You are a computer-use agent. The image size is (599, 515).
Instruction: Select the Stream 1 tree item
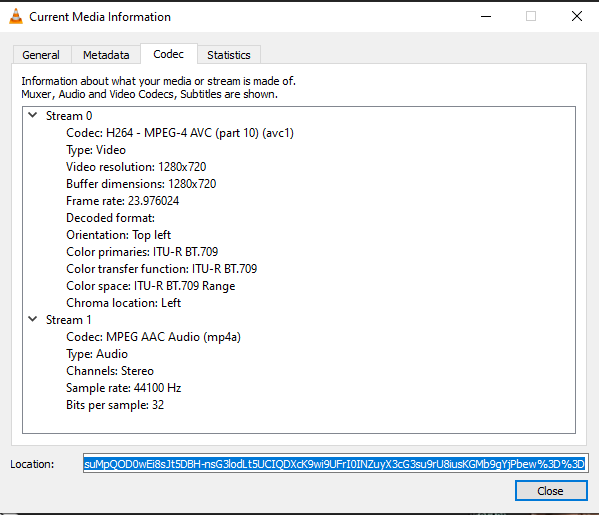(x=69, y=320)
